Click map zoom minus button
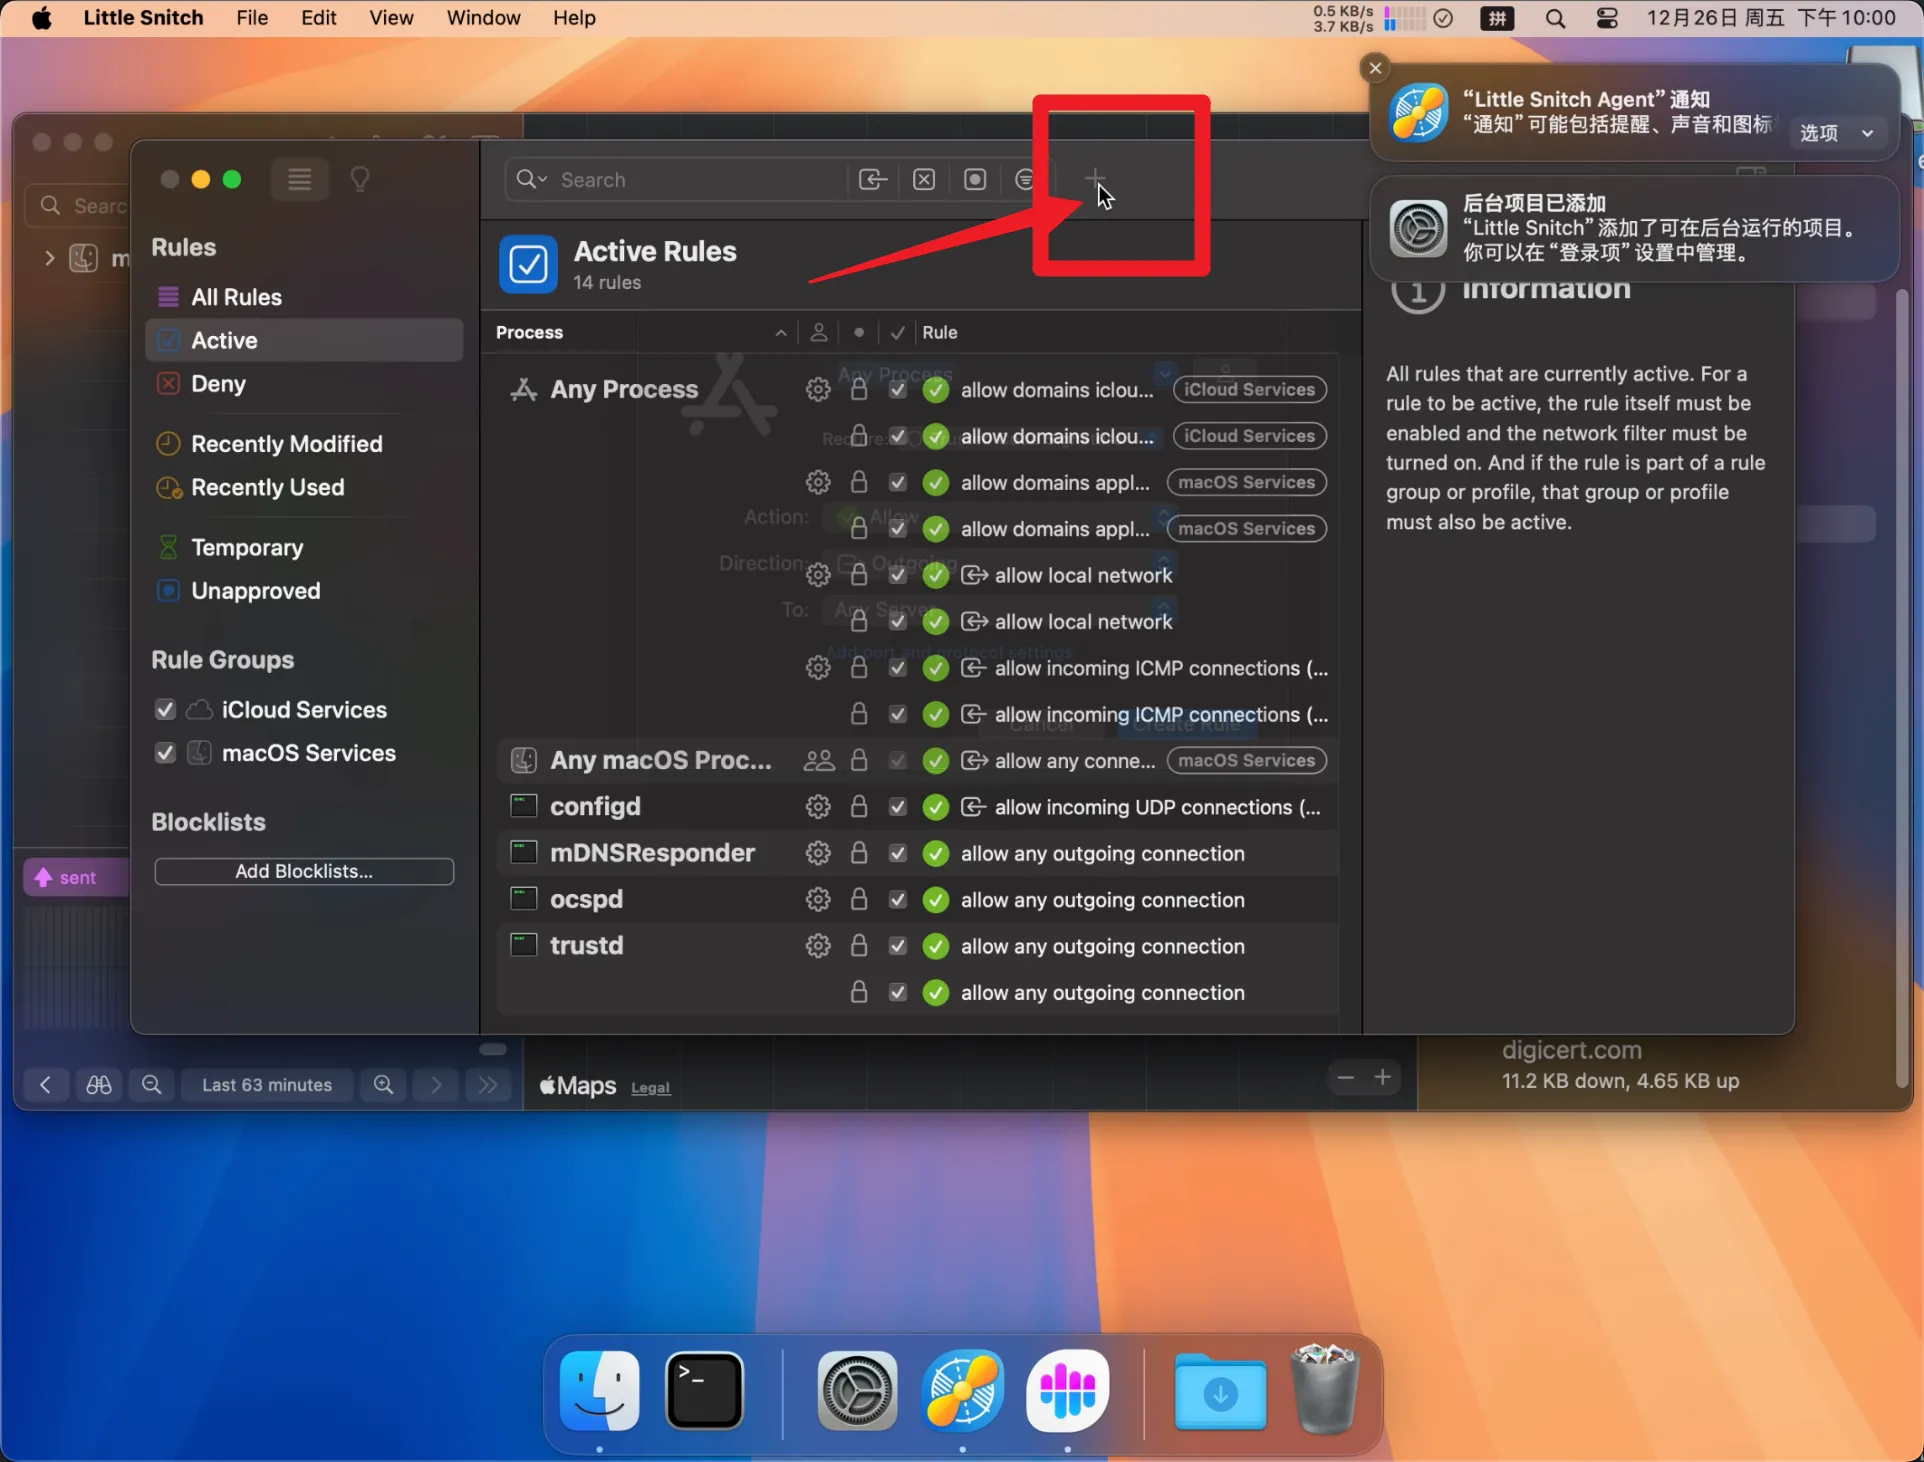The height and width of the screenshot is (1462, 1924). pos(1345,1077)
